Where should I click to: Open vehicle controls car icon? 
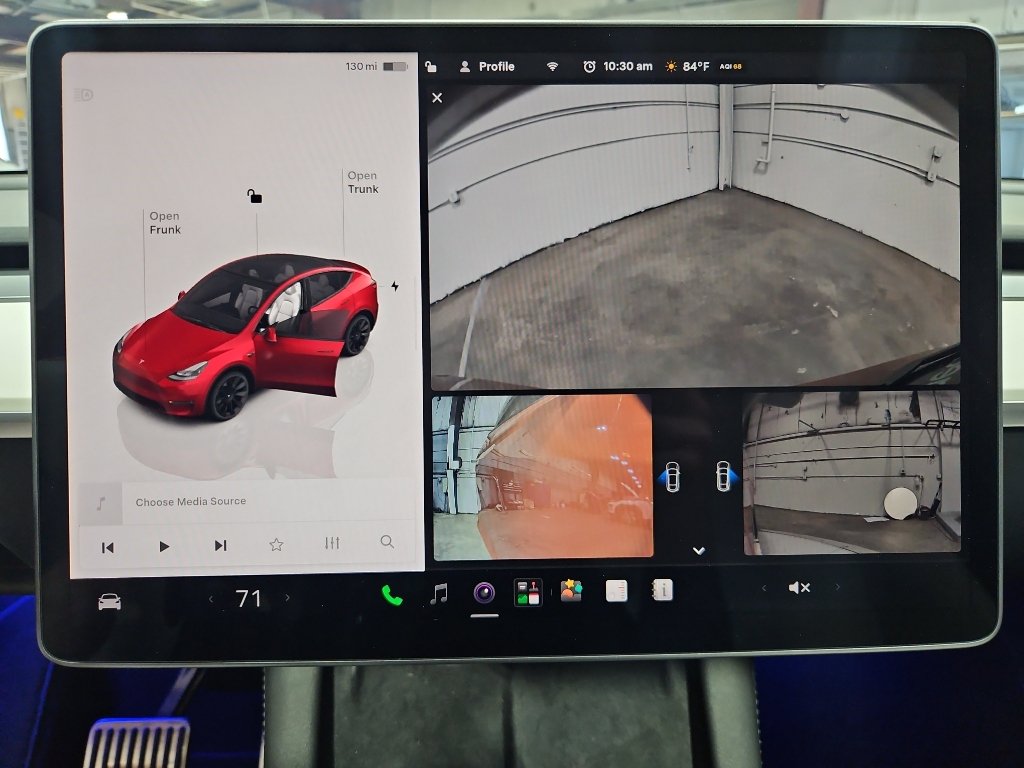click(x=109, y=601)
